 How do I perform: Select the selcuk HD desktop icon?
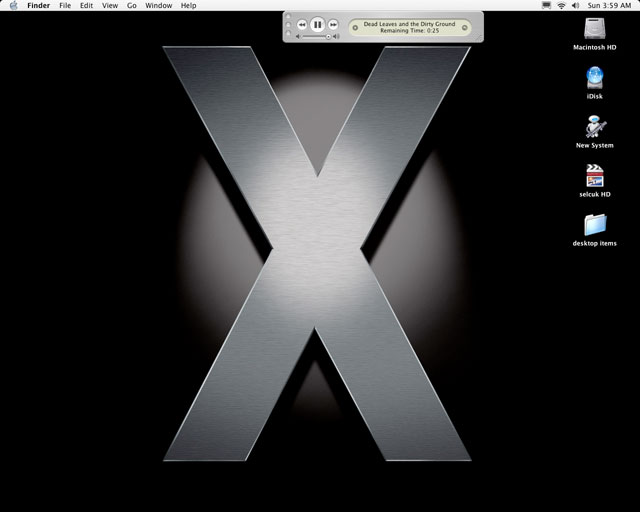pyautogui.click(x=595, y=176)
